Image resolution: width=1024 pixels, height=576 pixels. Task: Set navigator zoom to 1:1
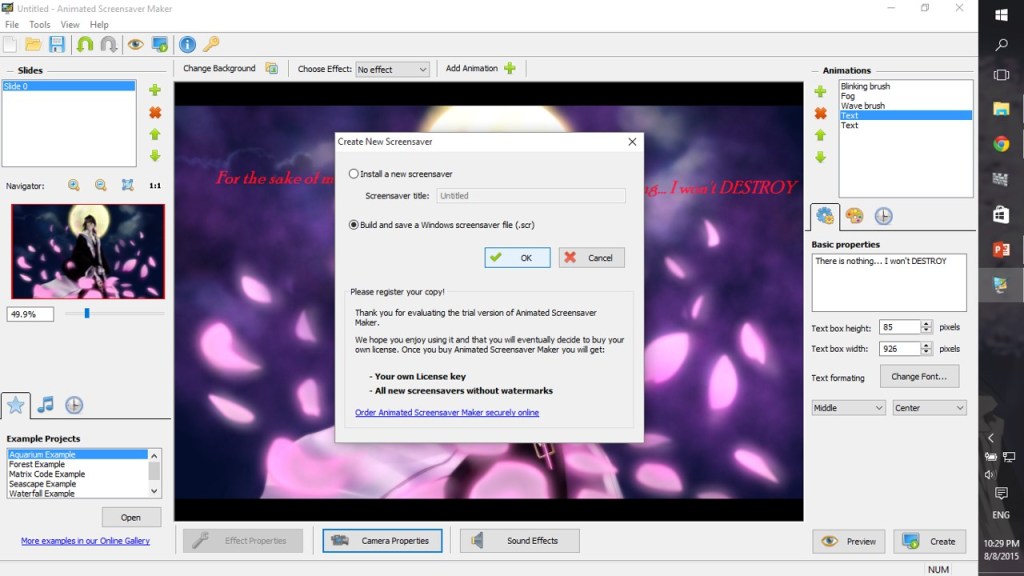[x=155, y=185]
